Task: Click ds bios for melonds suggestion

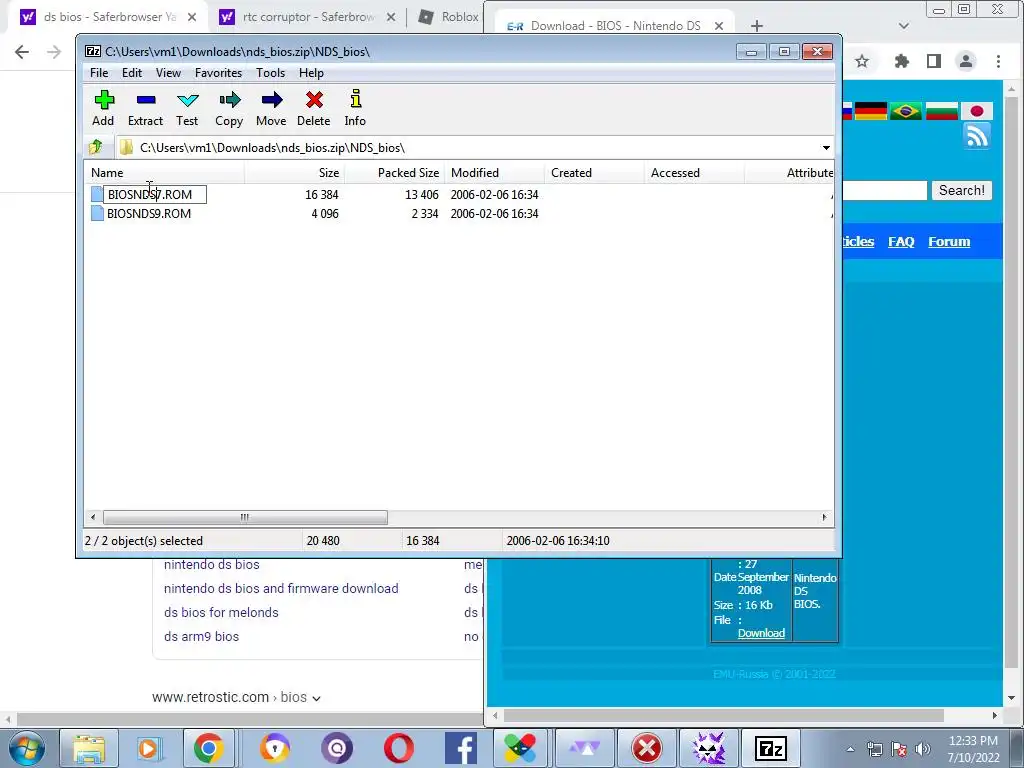Action: (x=221, y=613)
